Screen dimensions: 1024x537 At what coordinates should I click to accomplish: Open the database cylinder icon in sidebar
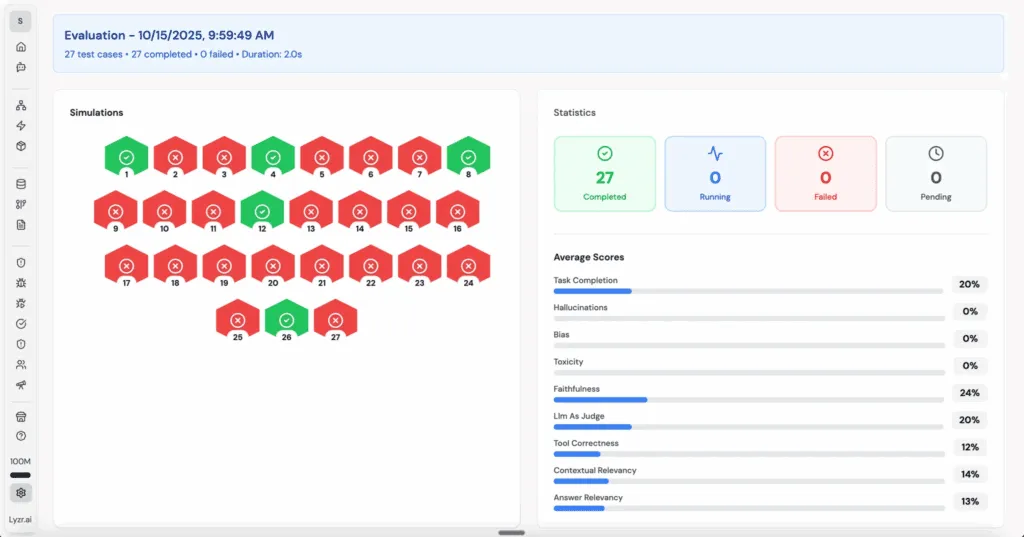[x=21, y=184]
